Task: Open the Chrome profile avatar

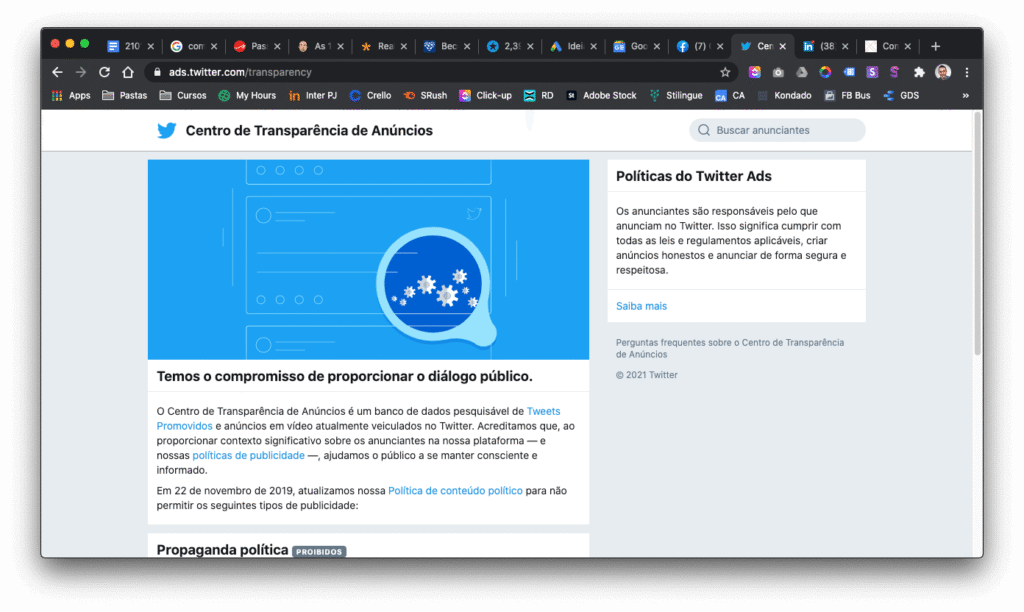Action: (x=942, y=72)
